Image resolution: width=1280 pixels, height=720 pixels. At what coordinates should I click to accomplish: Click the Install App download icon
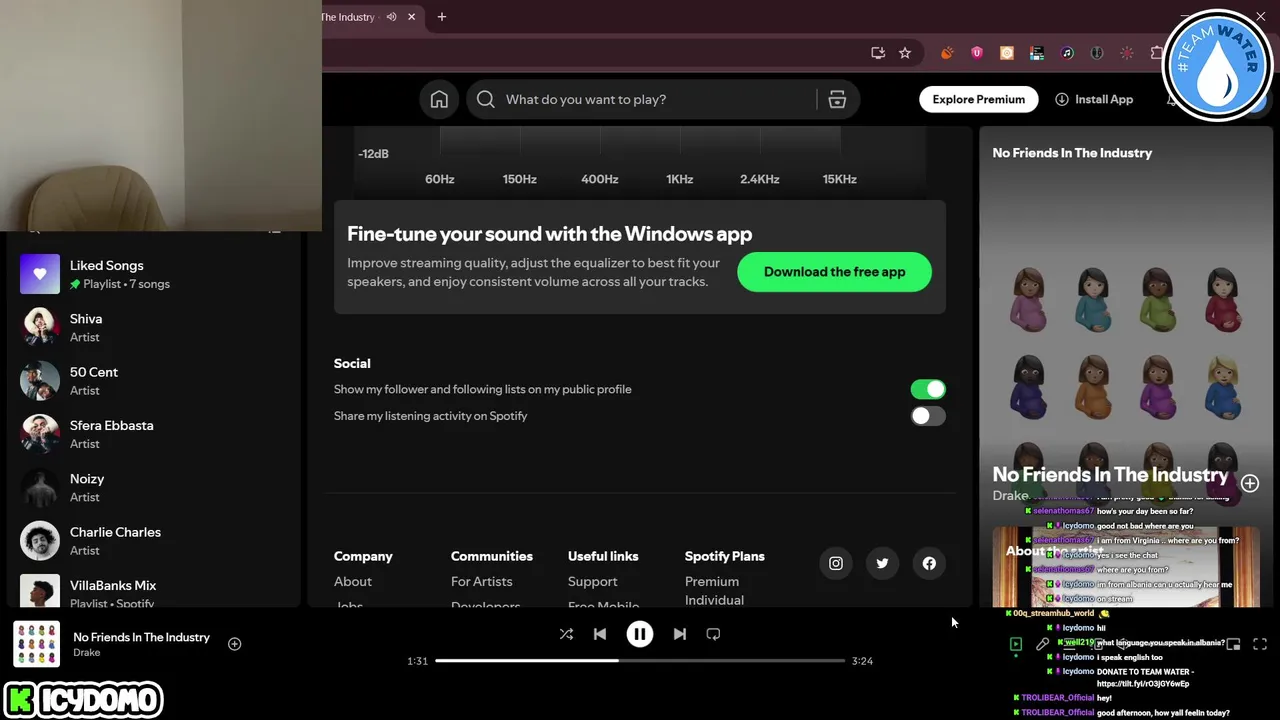tap(1061, 99)
